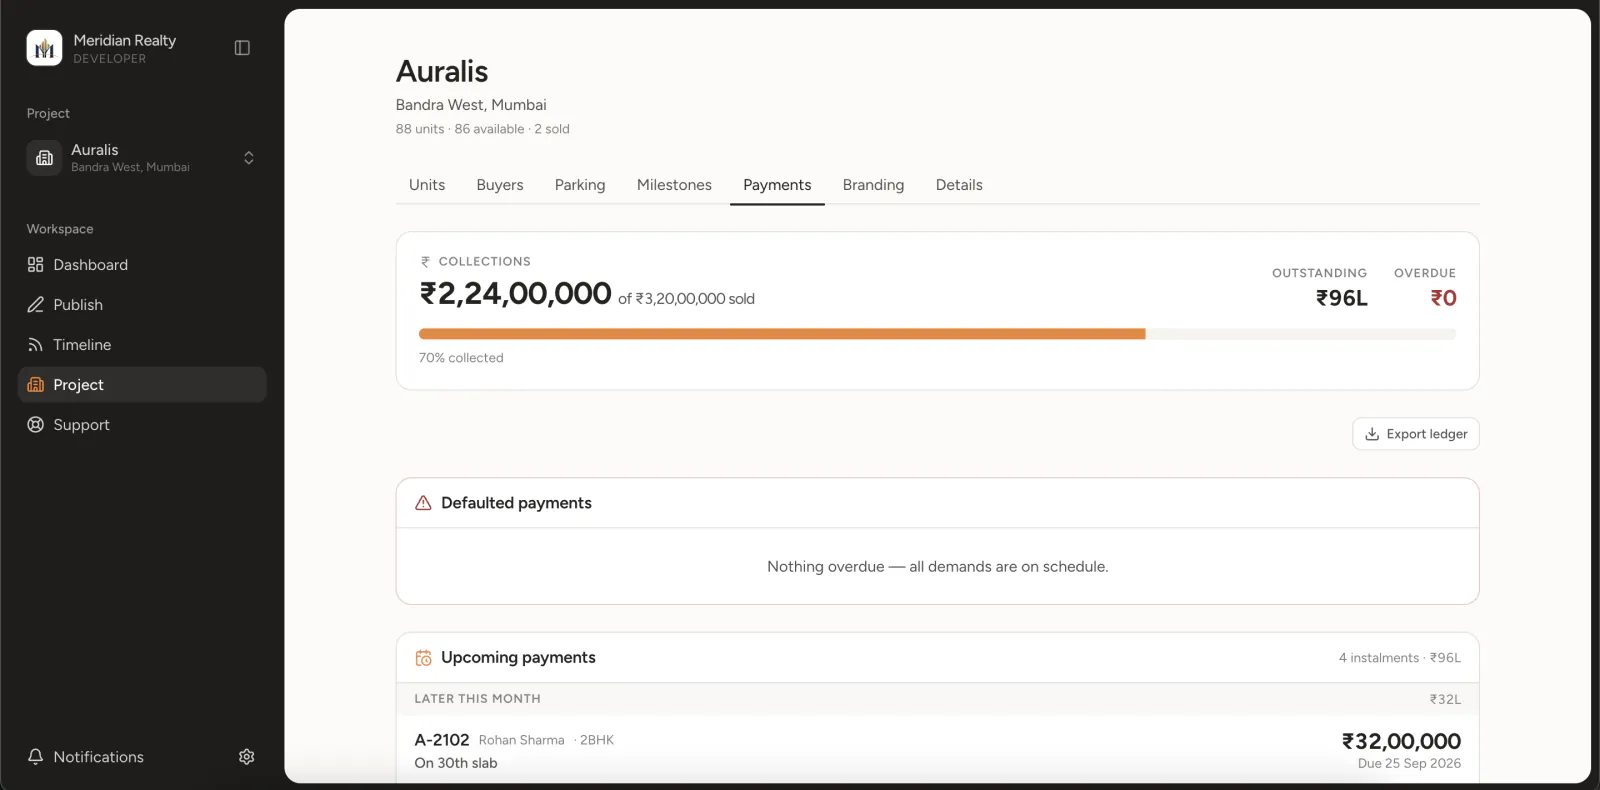
Task: Click the Publish pencil icon
Action: 36,305
